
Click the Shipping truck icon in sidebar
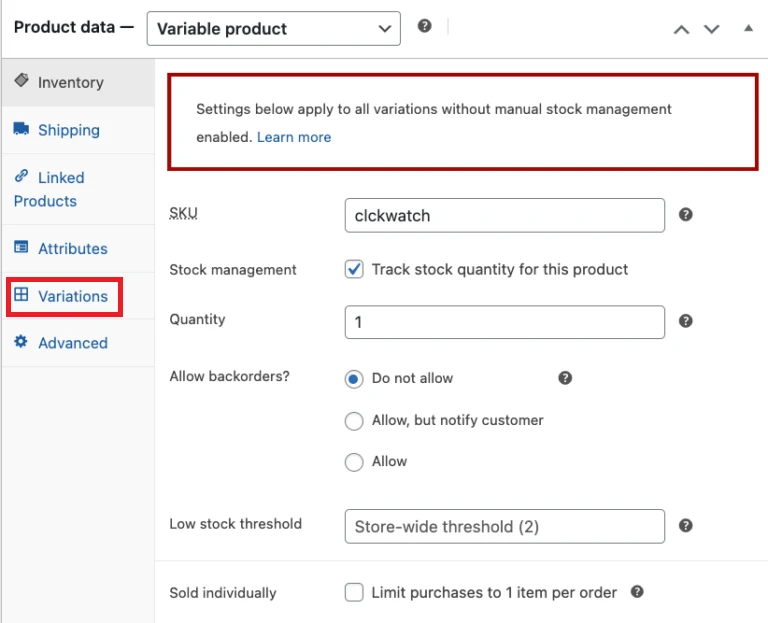coord(22,130)
